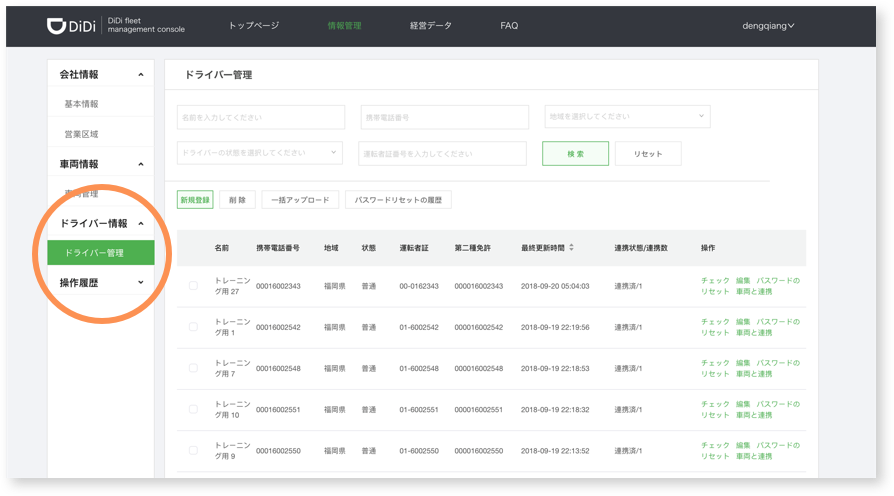Click second license 000016002551
Viewport: 894px width, 496px height.
pos(479,409)
